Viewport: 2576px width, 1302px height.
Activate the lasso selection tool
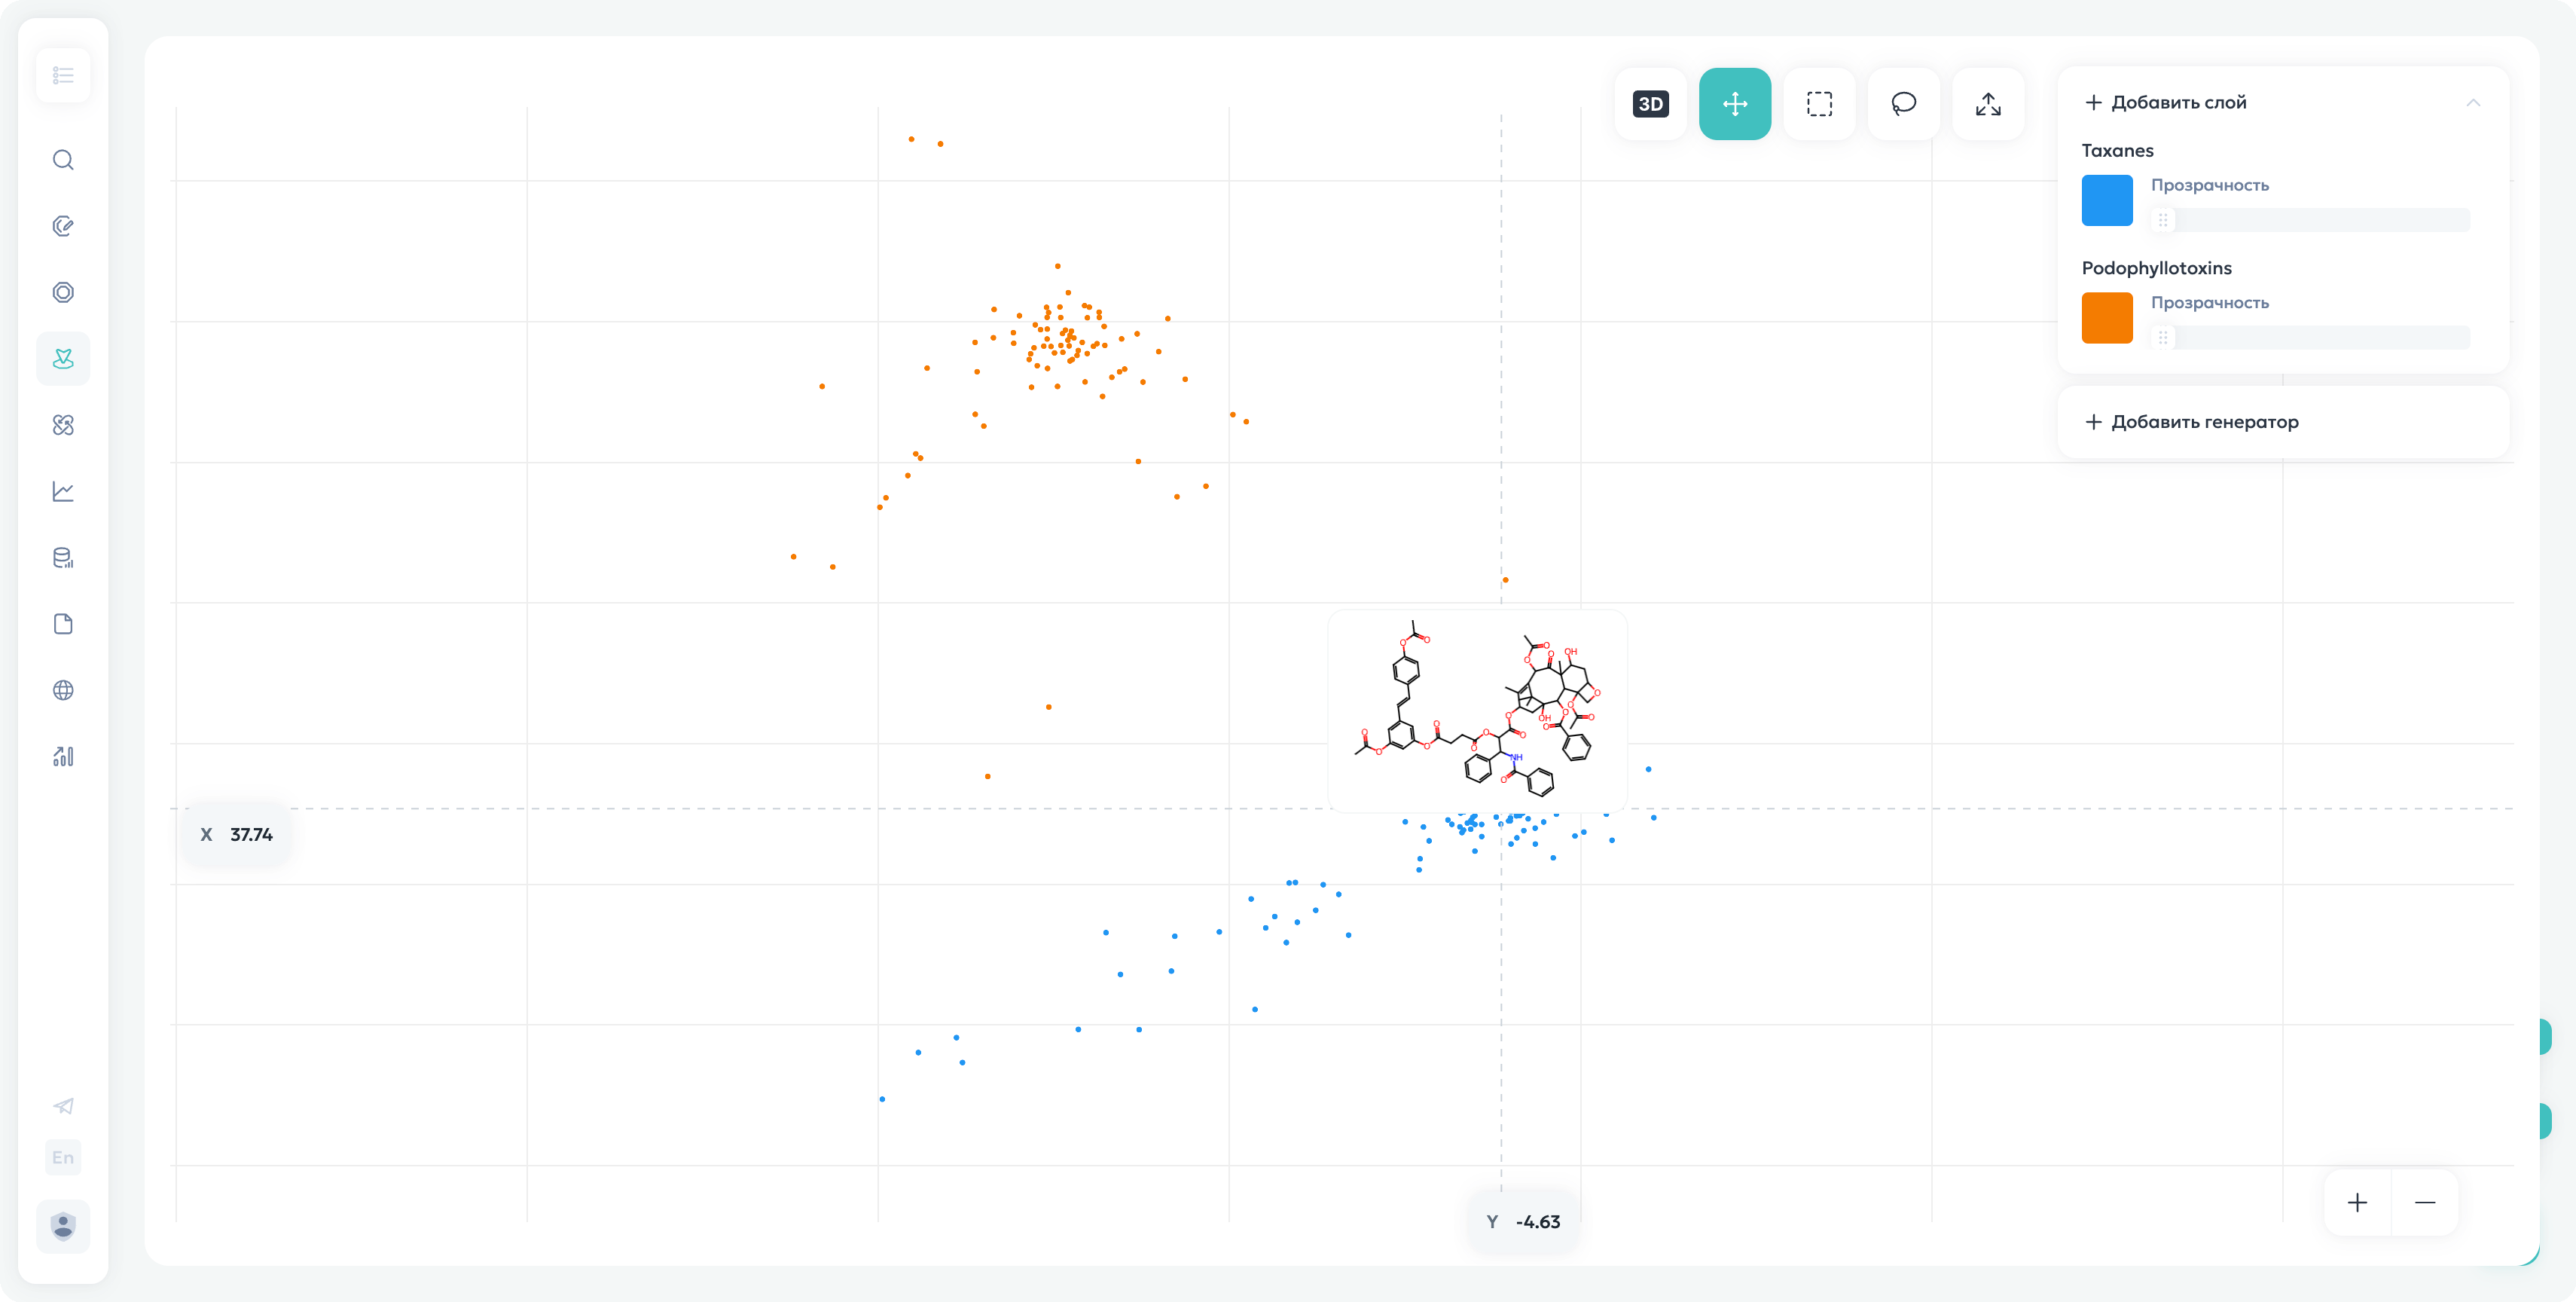1903,104
